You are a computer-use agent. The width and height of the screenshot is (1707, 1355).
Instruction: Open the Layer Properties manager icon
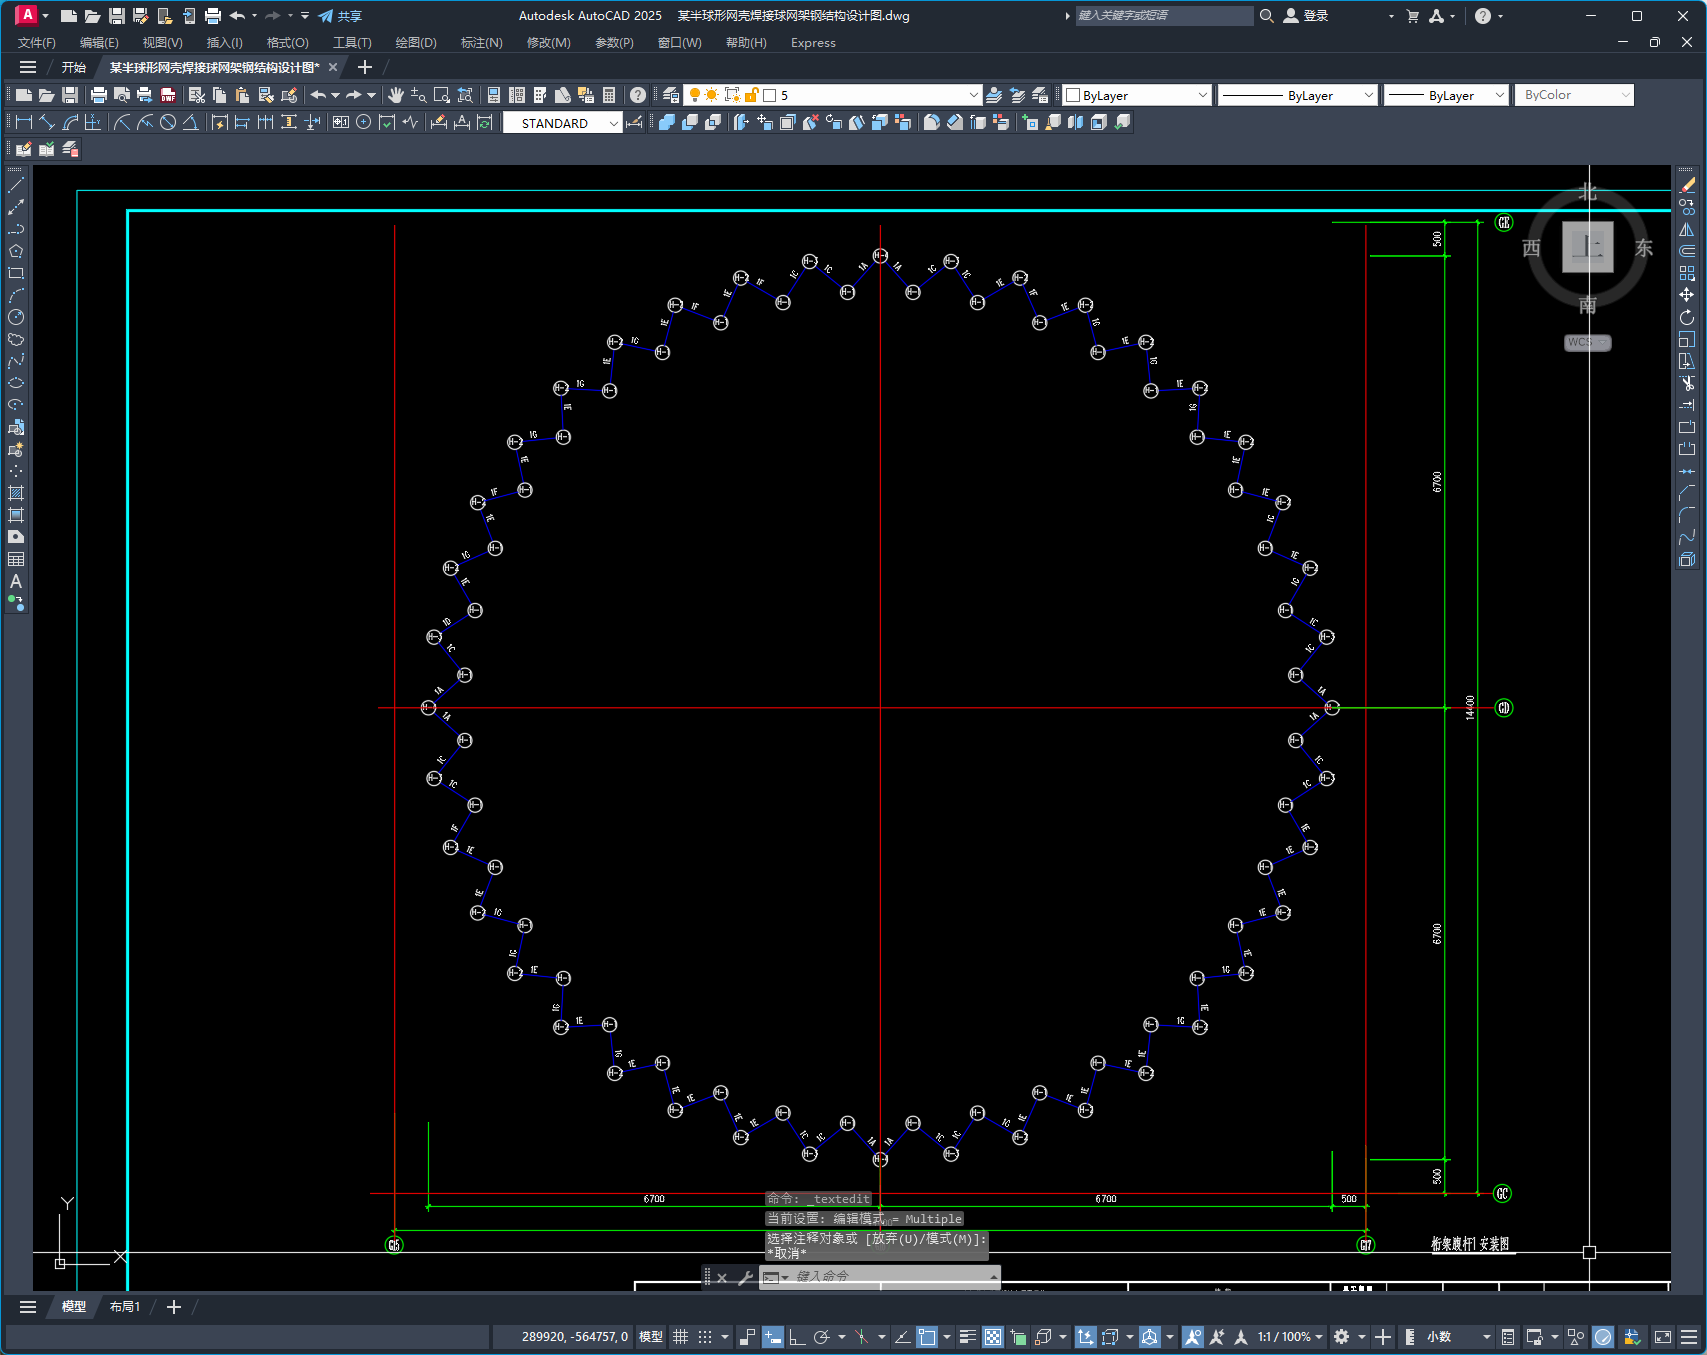(x=671, y=95)
